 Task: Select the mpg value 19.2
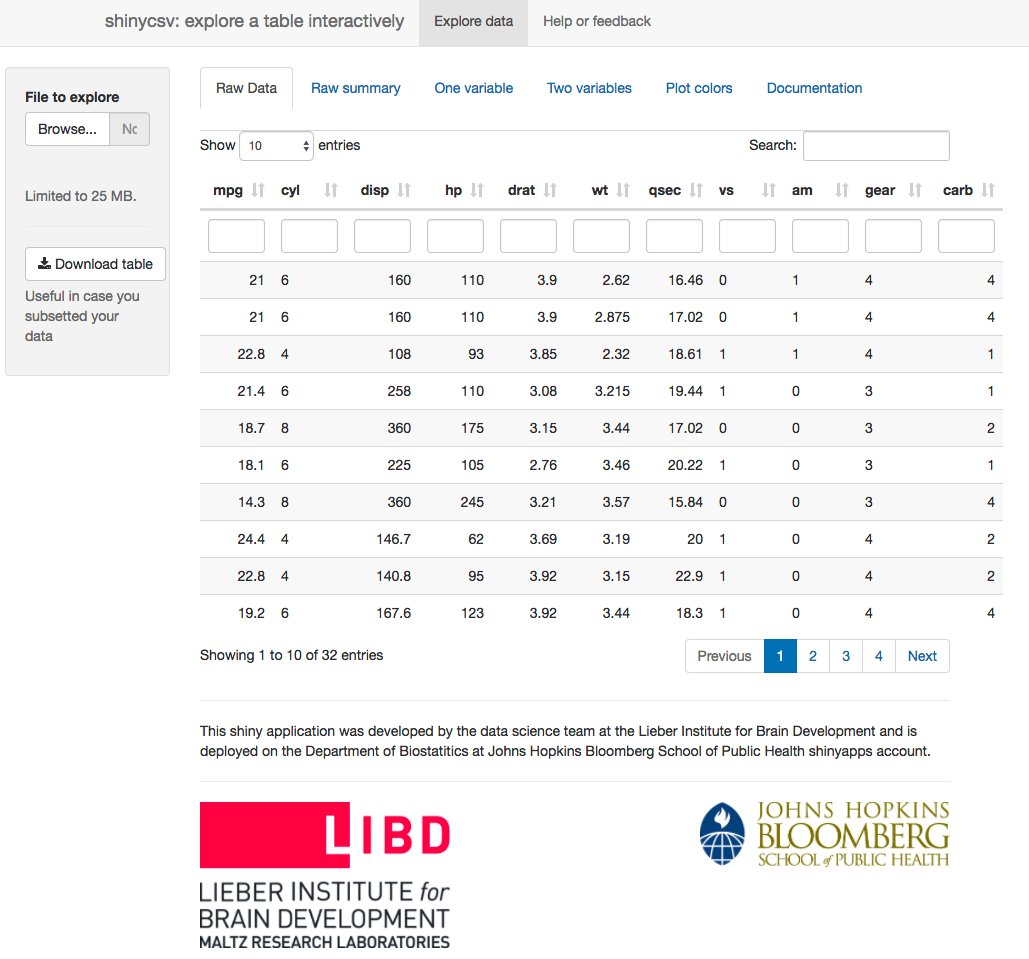(x=251, y=613)
